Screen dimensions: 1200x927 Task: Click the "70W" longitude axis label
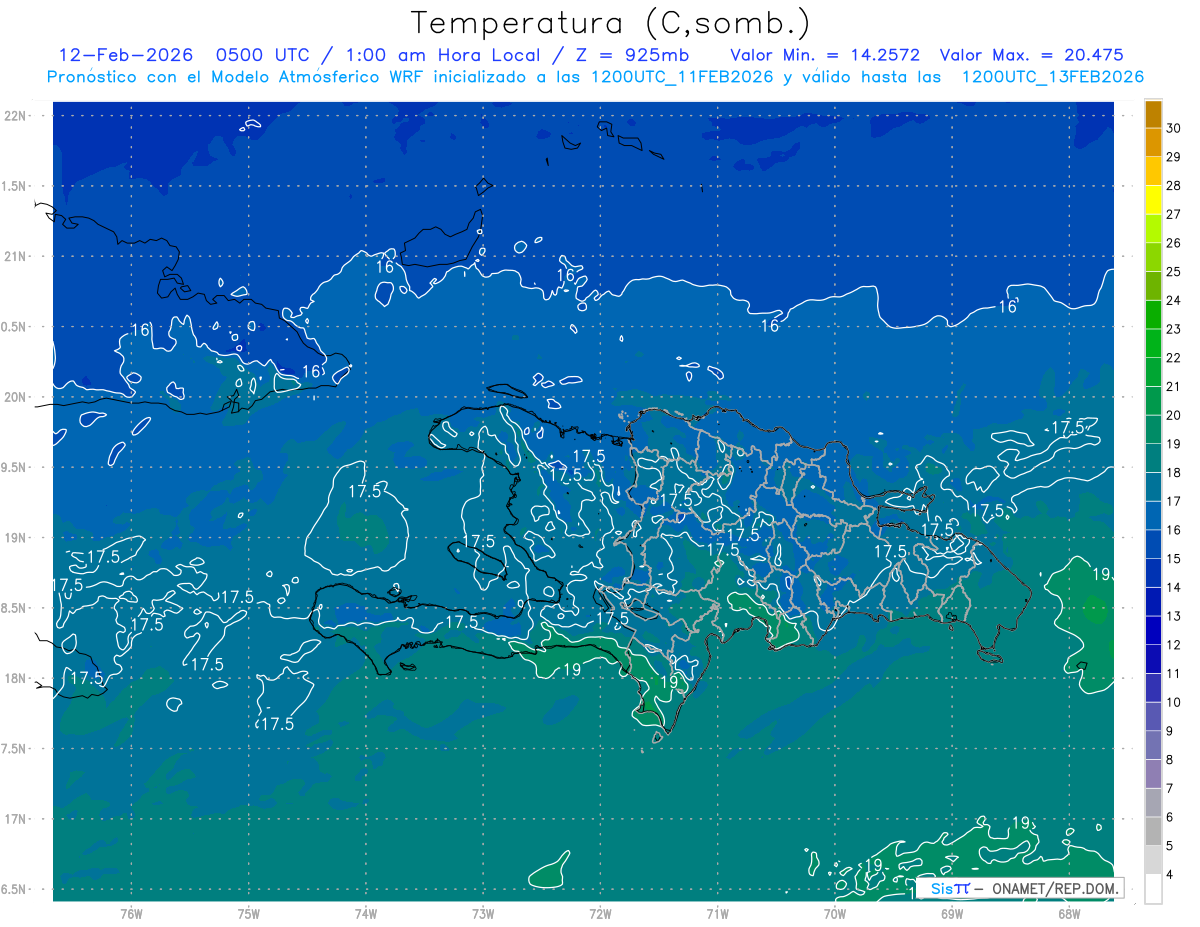pos(835,913)
